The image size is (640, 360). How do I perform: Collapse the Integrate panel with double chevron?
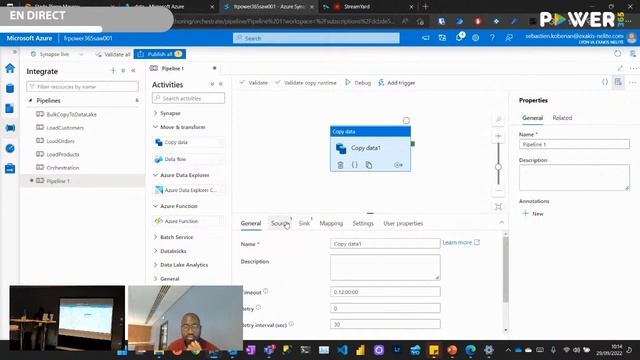click(x=133, y=71)
